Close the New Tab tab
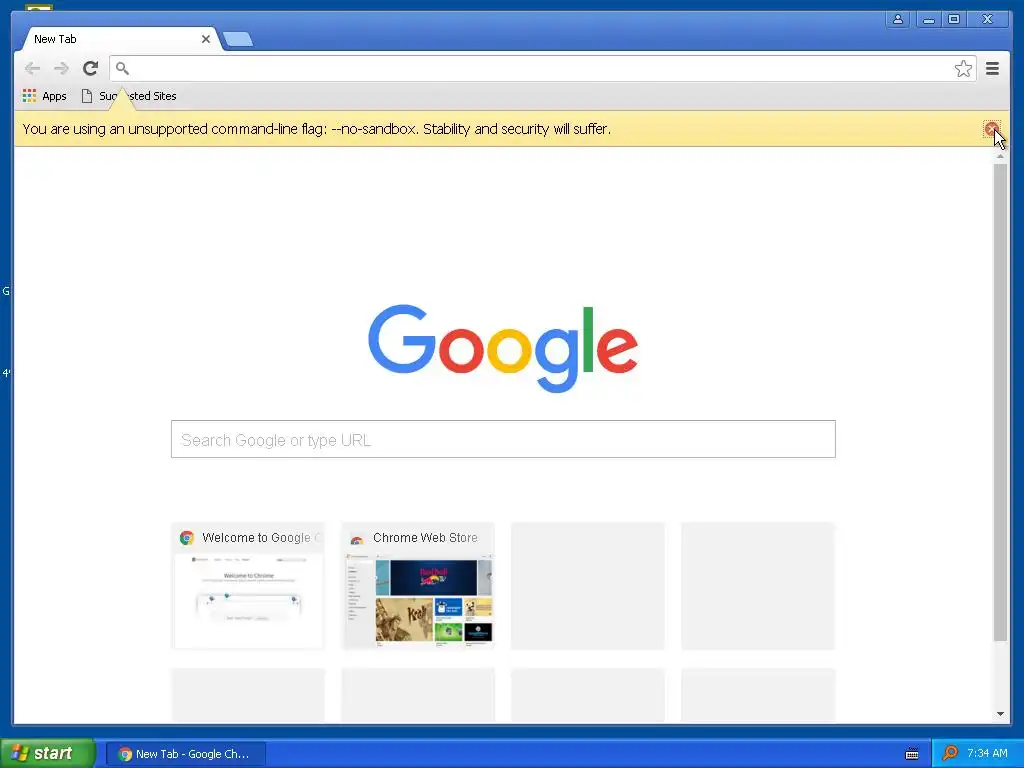The height and width of the screenshot is (768, 1024). (x=206, y=39)
